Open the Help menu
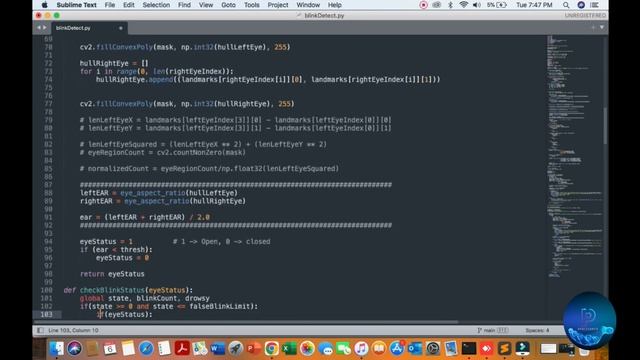640x360 pixels. click(334, 5)
